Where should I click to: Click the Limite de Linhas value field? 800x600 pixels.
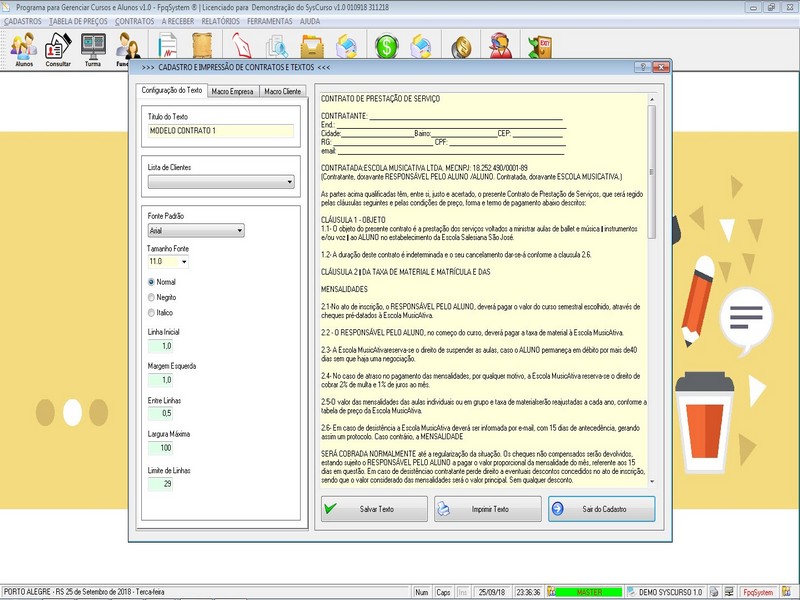[160, 484]
